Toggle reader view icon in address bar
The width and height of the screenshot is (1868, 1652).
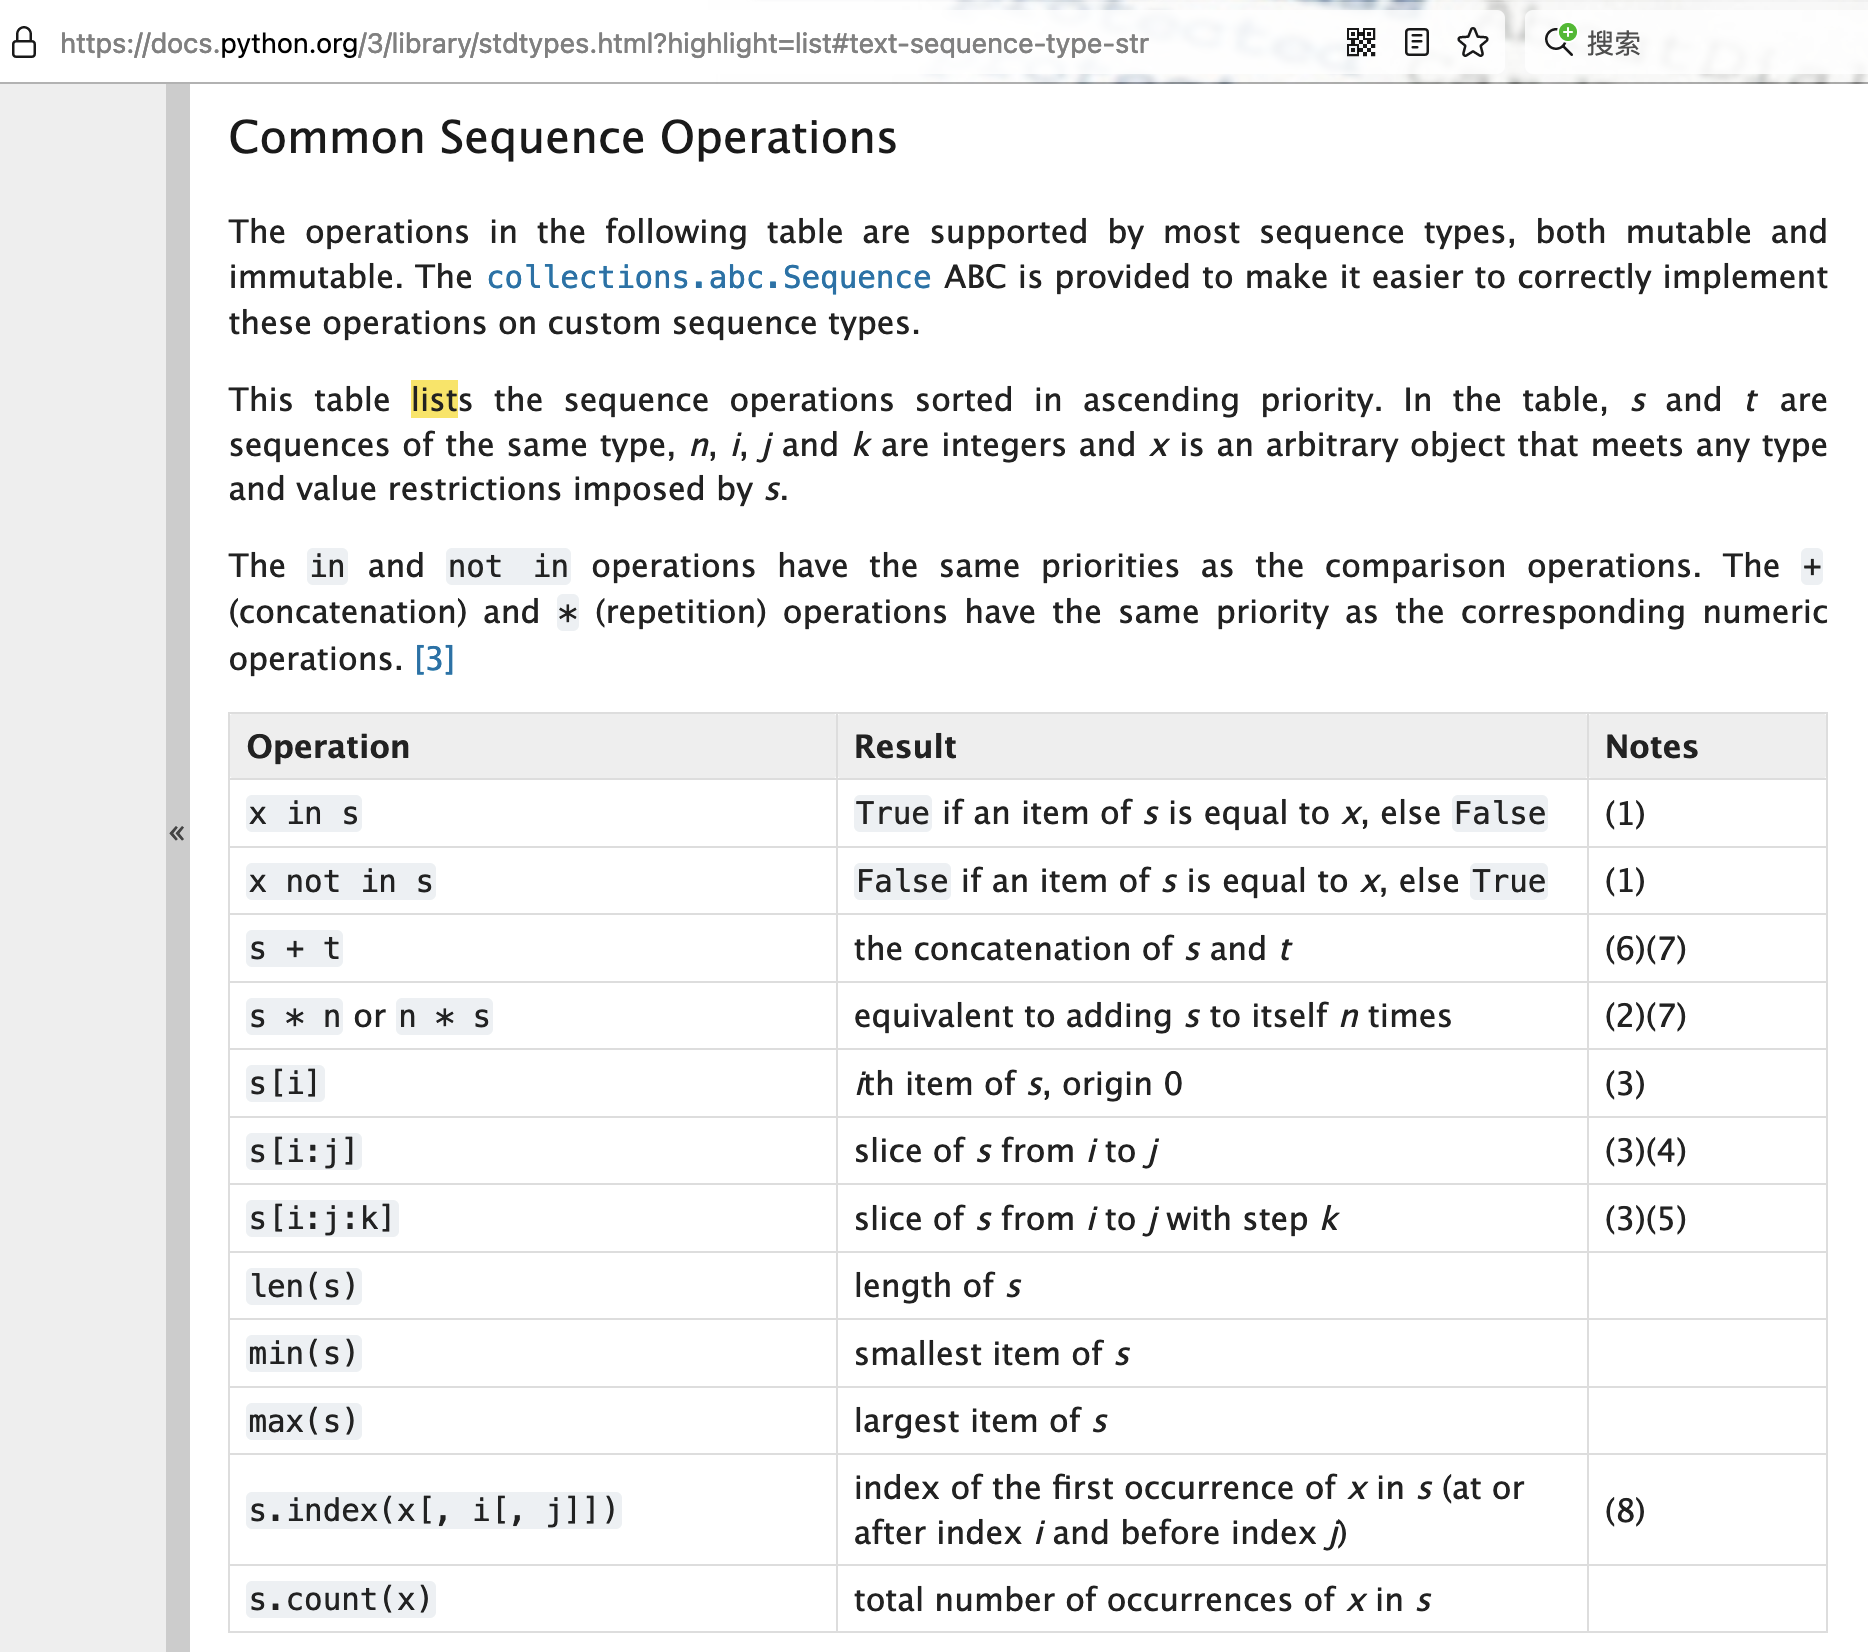coord(1417,42)
